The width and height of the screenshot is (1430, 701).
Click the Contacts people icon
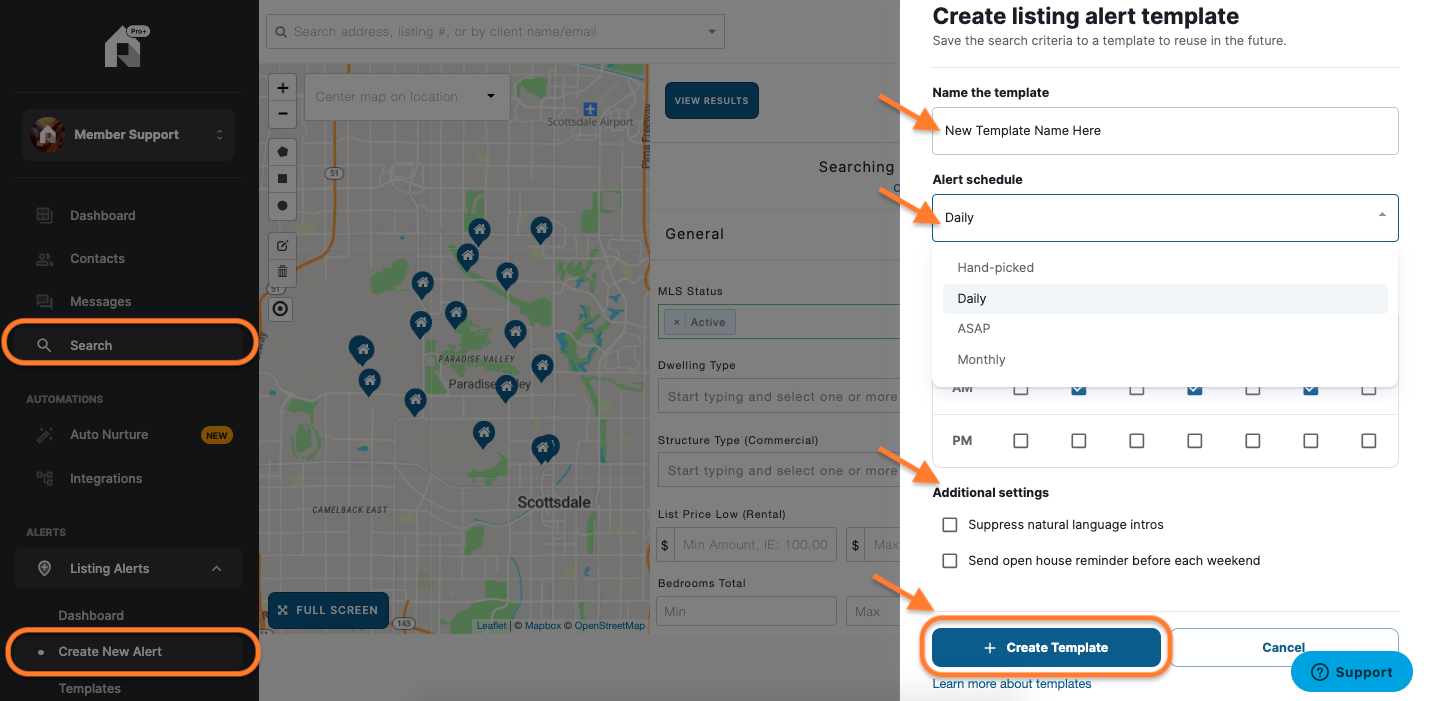[x=44, y=258]
